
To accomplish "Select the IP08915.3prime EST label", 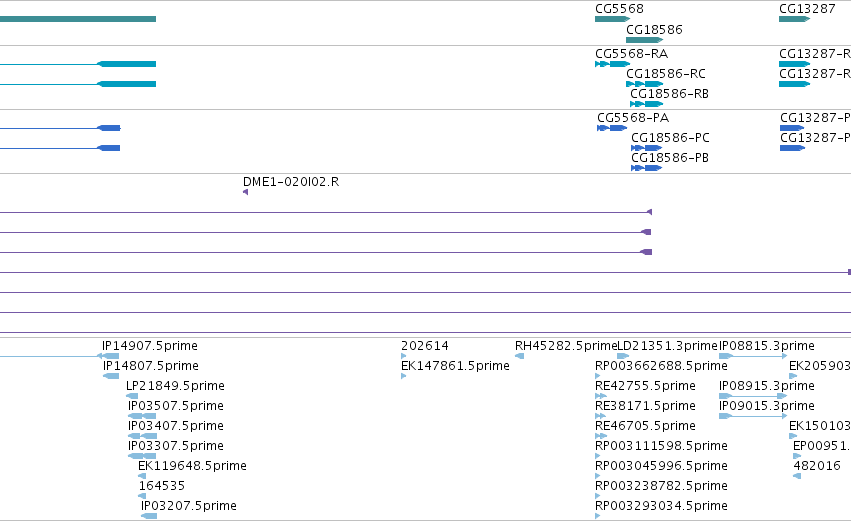I will point(767,386).
